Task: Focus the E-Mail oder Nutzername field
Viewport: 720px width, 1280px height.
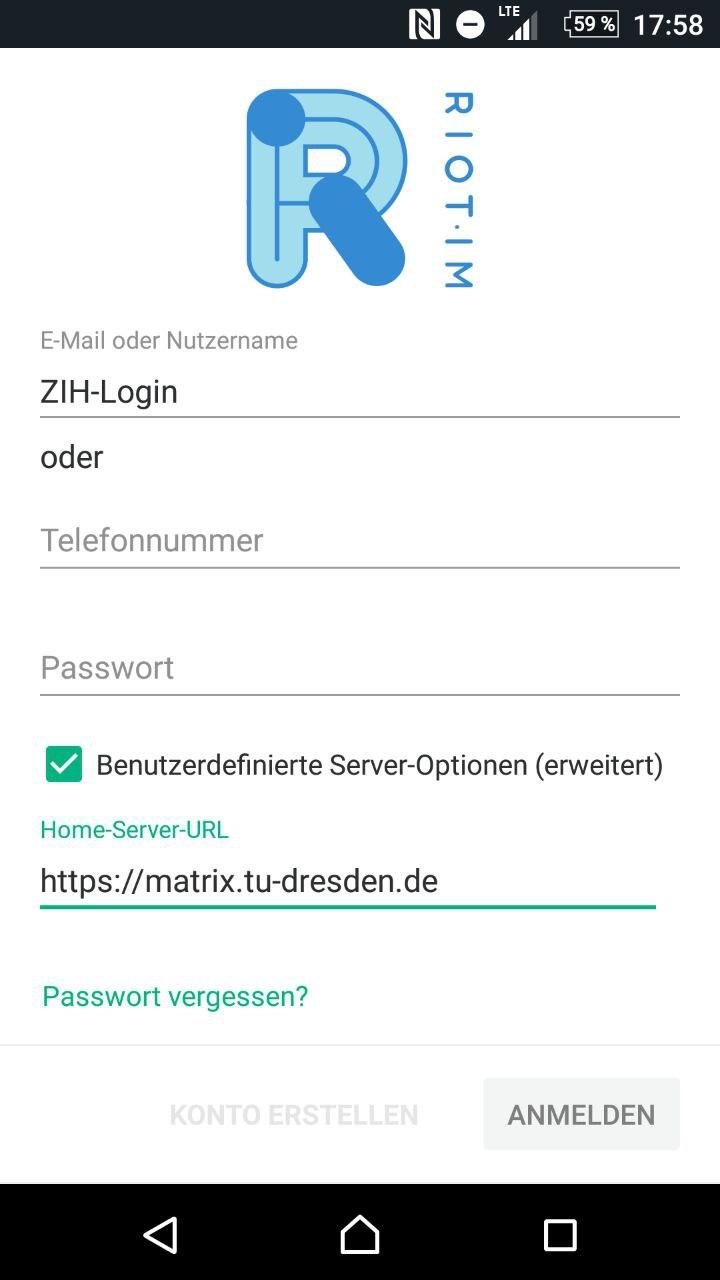Action: 359,391
